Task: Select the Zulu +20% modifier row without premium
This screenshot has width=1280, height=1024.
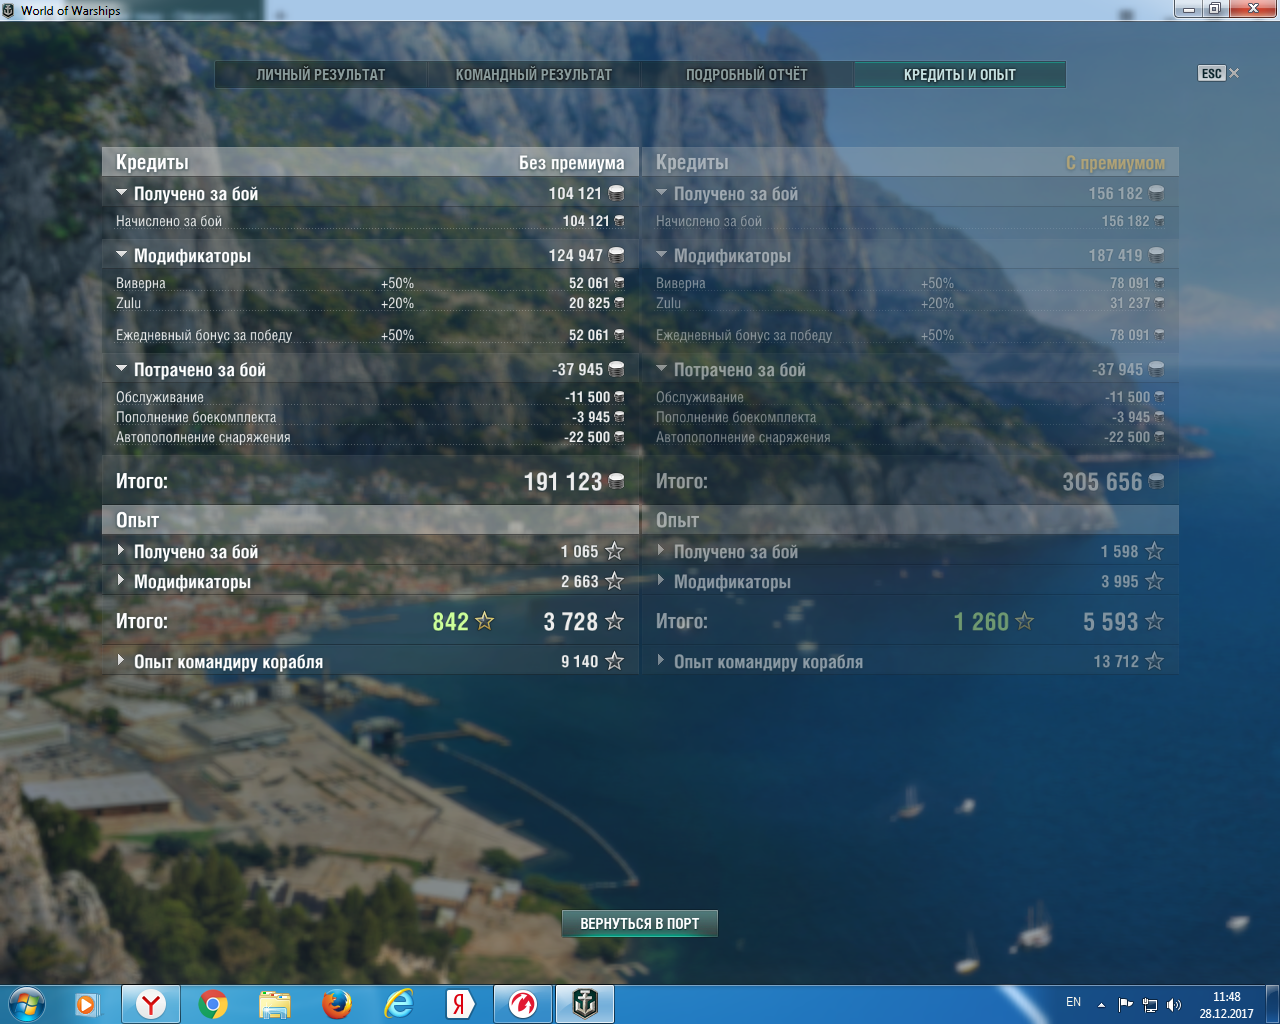Action: pos(370,303)
